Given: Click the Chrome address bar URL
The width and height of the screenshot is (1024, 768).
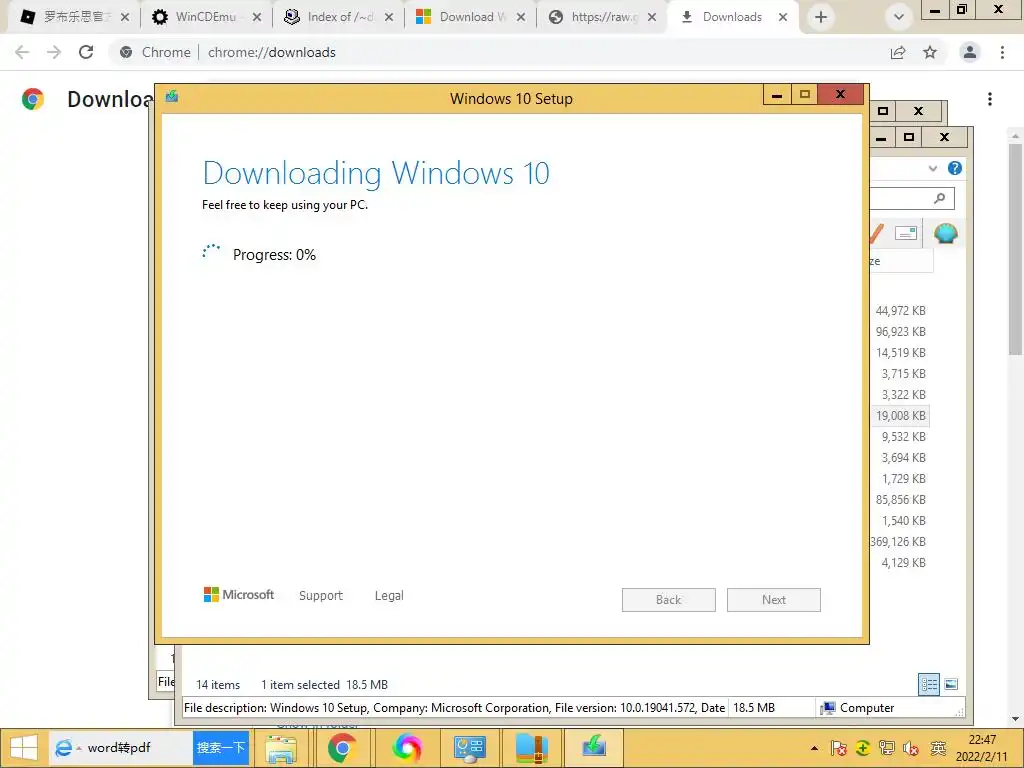Looking at the screenshot, I should point(272,52).
